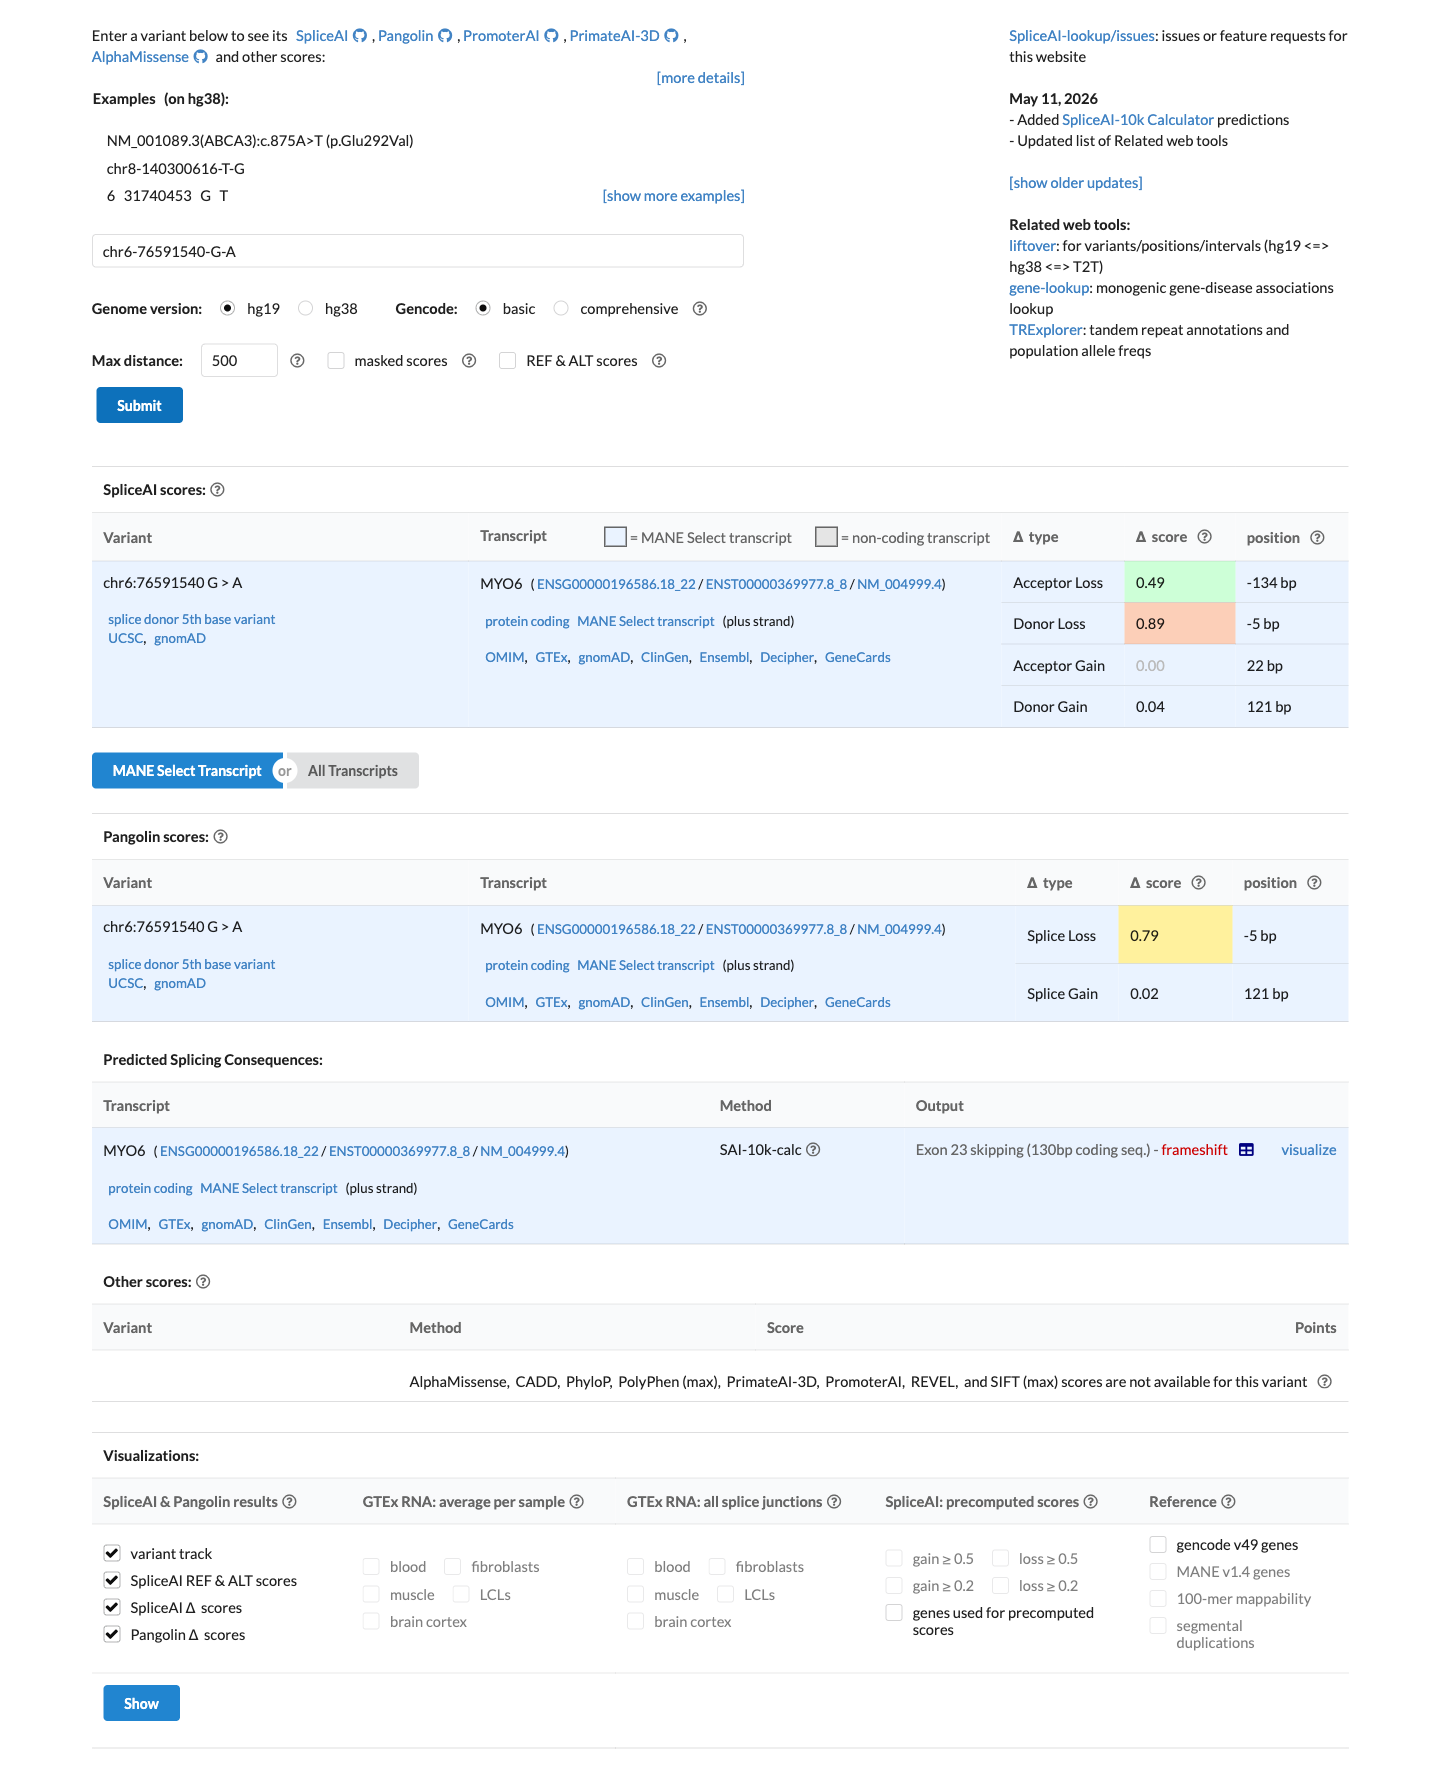
Task: Enable masked scores checkbox
Action: coord(336,360)
